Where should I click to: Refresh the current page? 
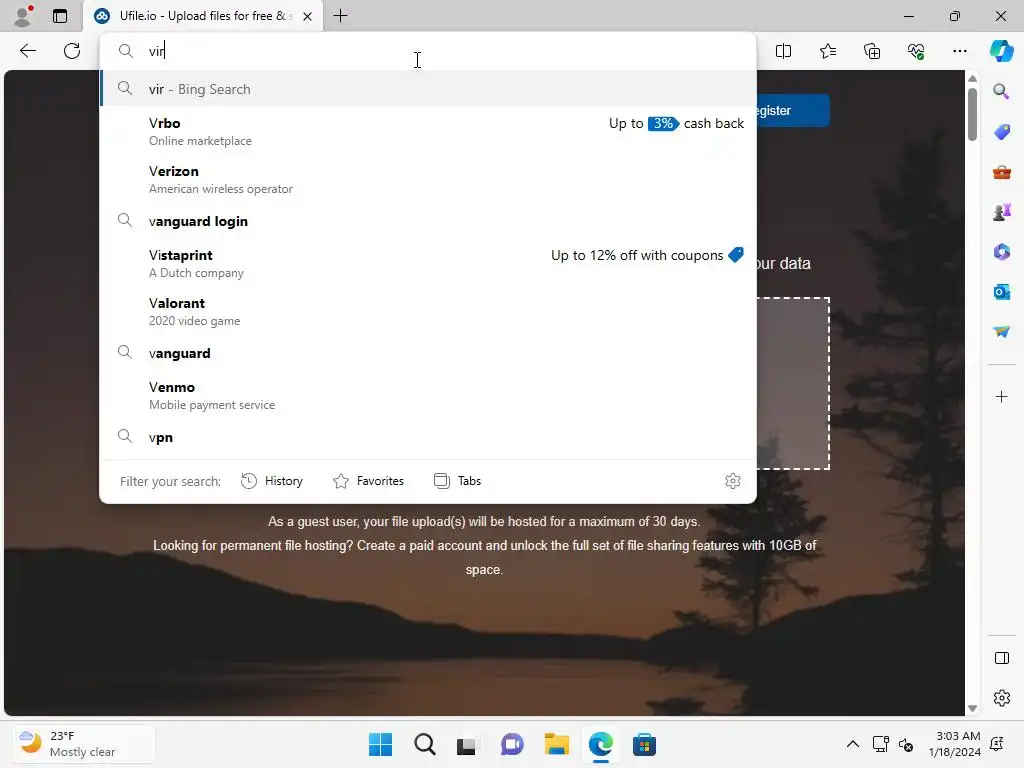[72, 51]
